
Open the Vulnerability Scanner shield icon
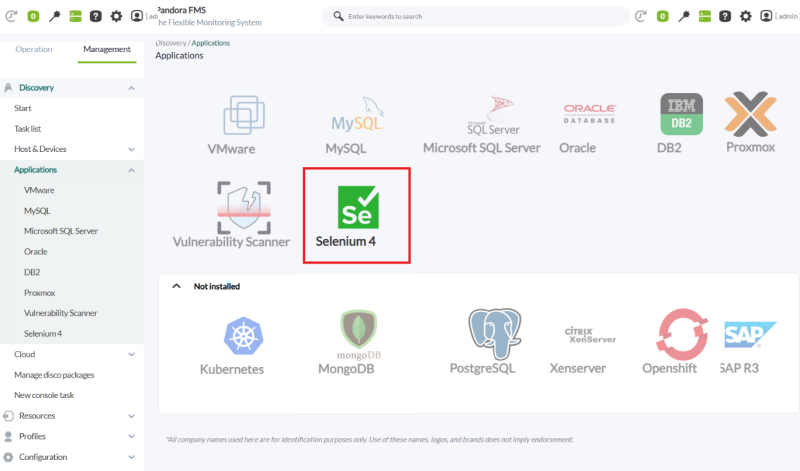pyautogui.click(x=244, y=207)
